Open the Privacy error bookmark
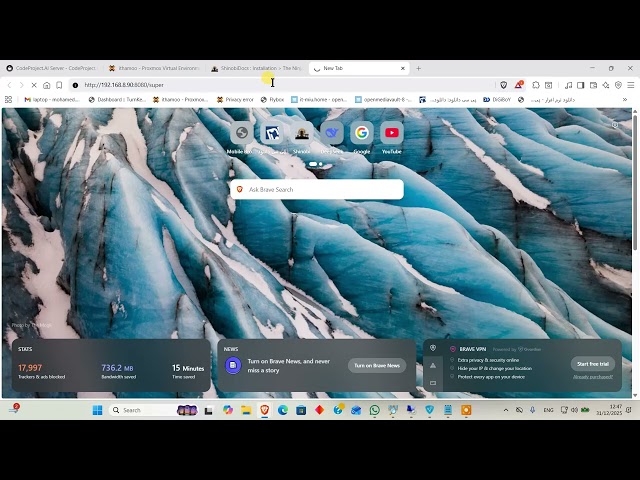The width and height of the screenshot is (640, 480). tap(236, 99)
